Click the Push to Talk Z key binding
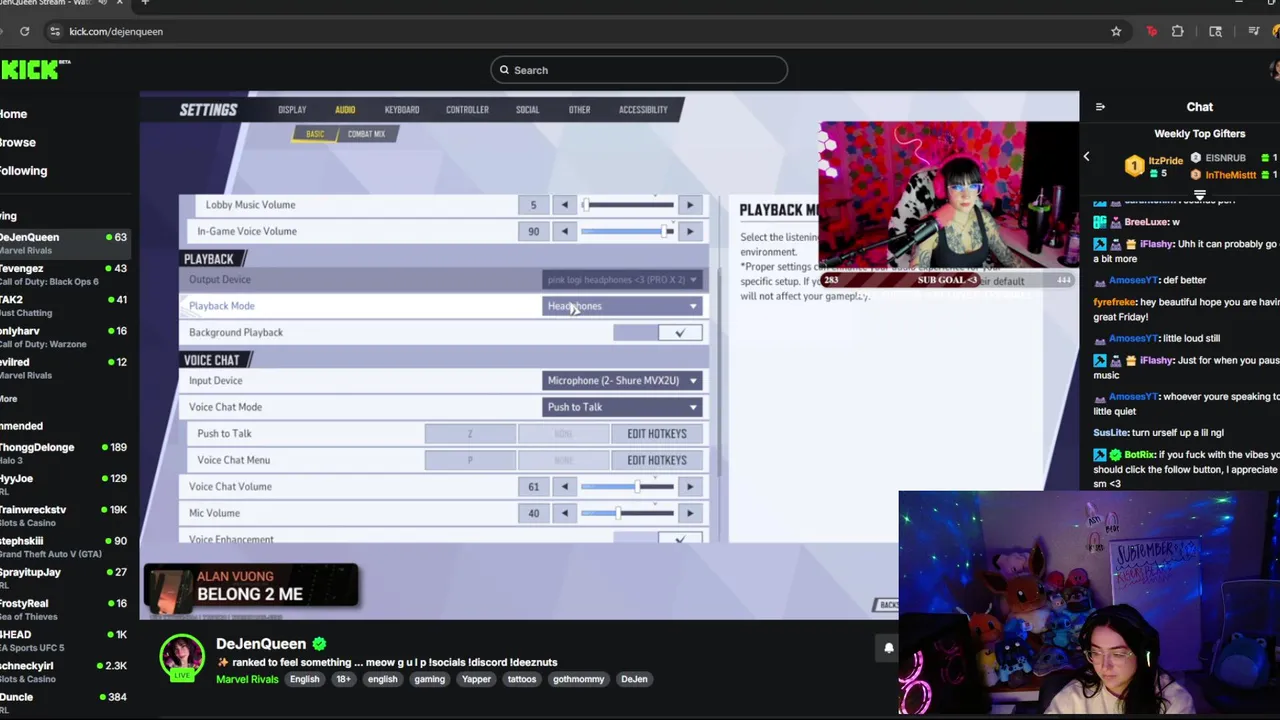 click(470, 434)
